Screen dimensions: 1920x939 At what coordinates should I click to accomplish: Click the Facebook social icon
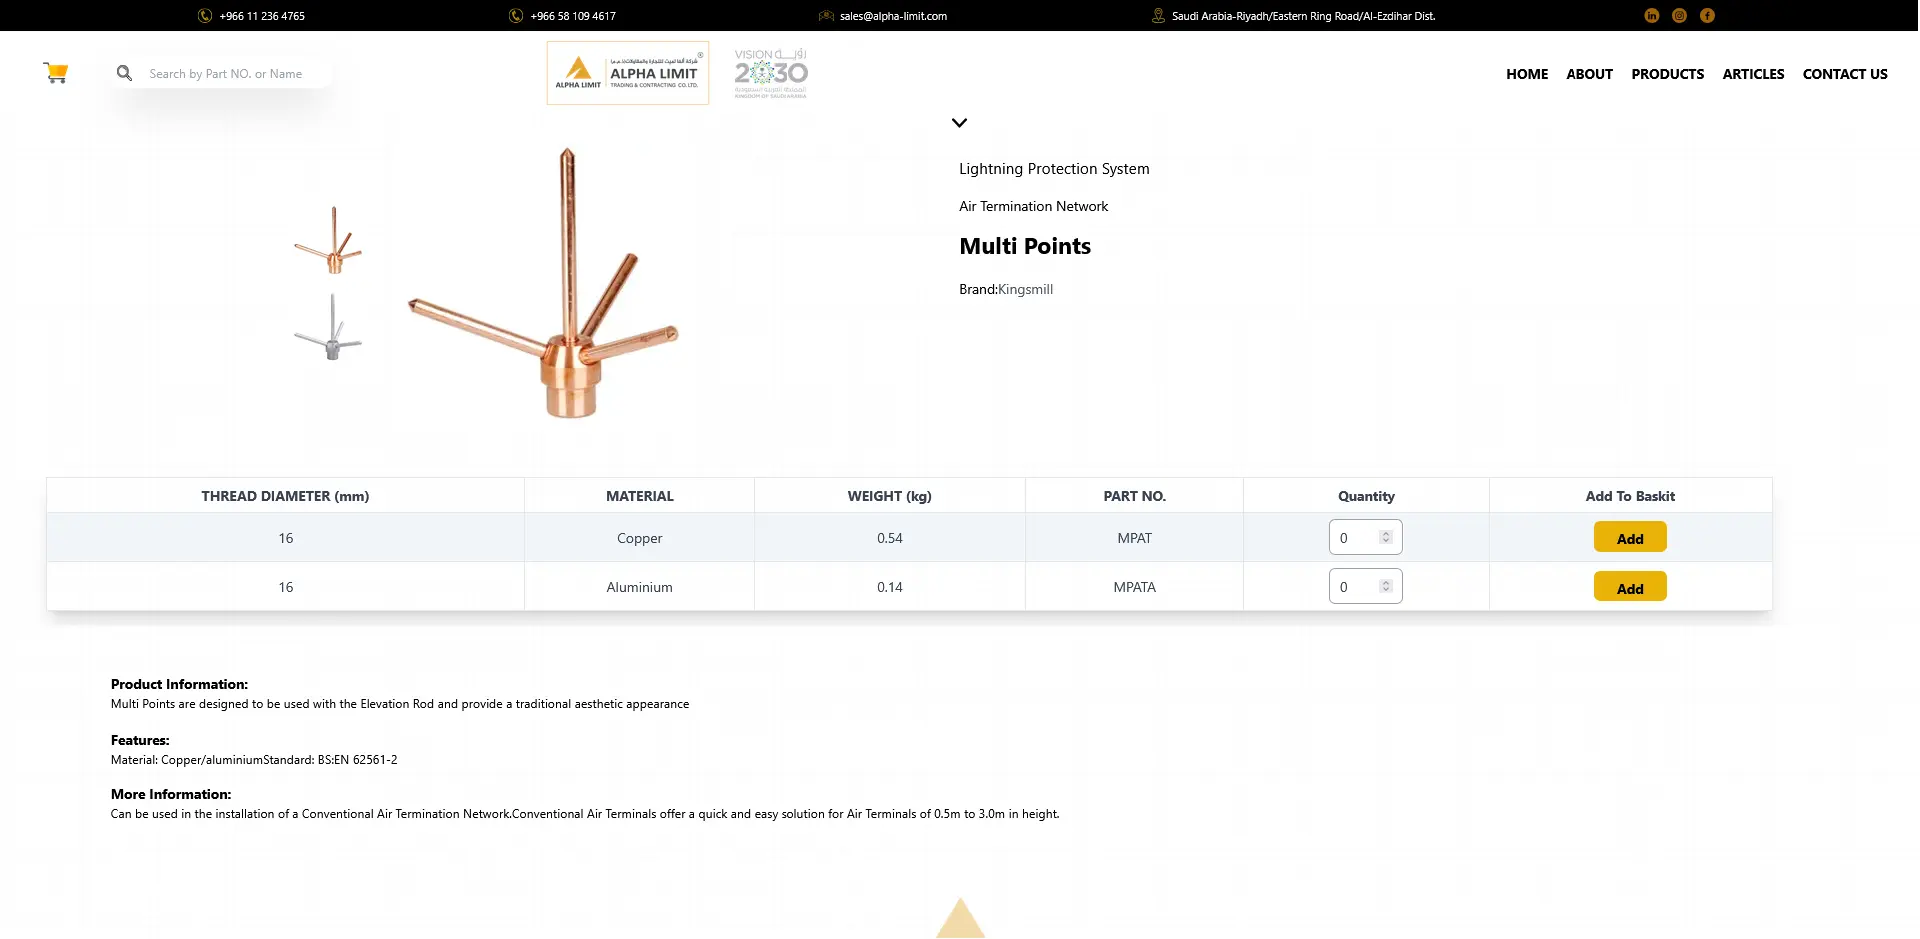pos(1707,15)
